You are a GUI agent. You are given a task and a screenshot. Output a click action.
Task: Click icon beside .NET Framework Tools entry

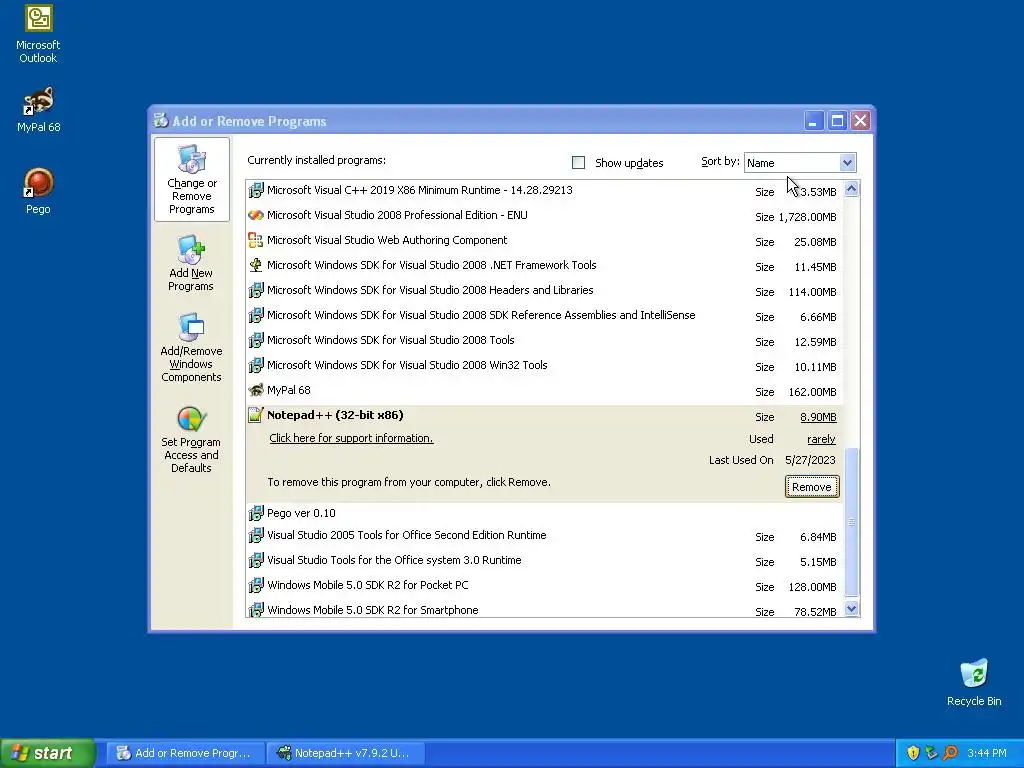pyautogui.click(x=256, y=265)
